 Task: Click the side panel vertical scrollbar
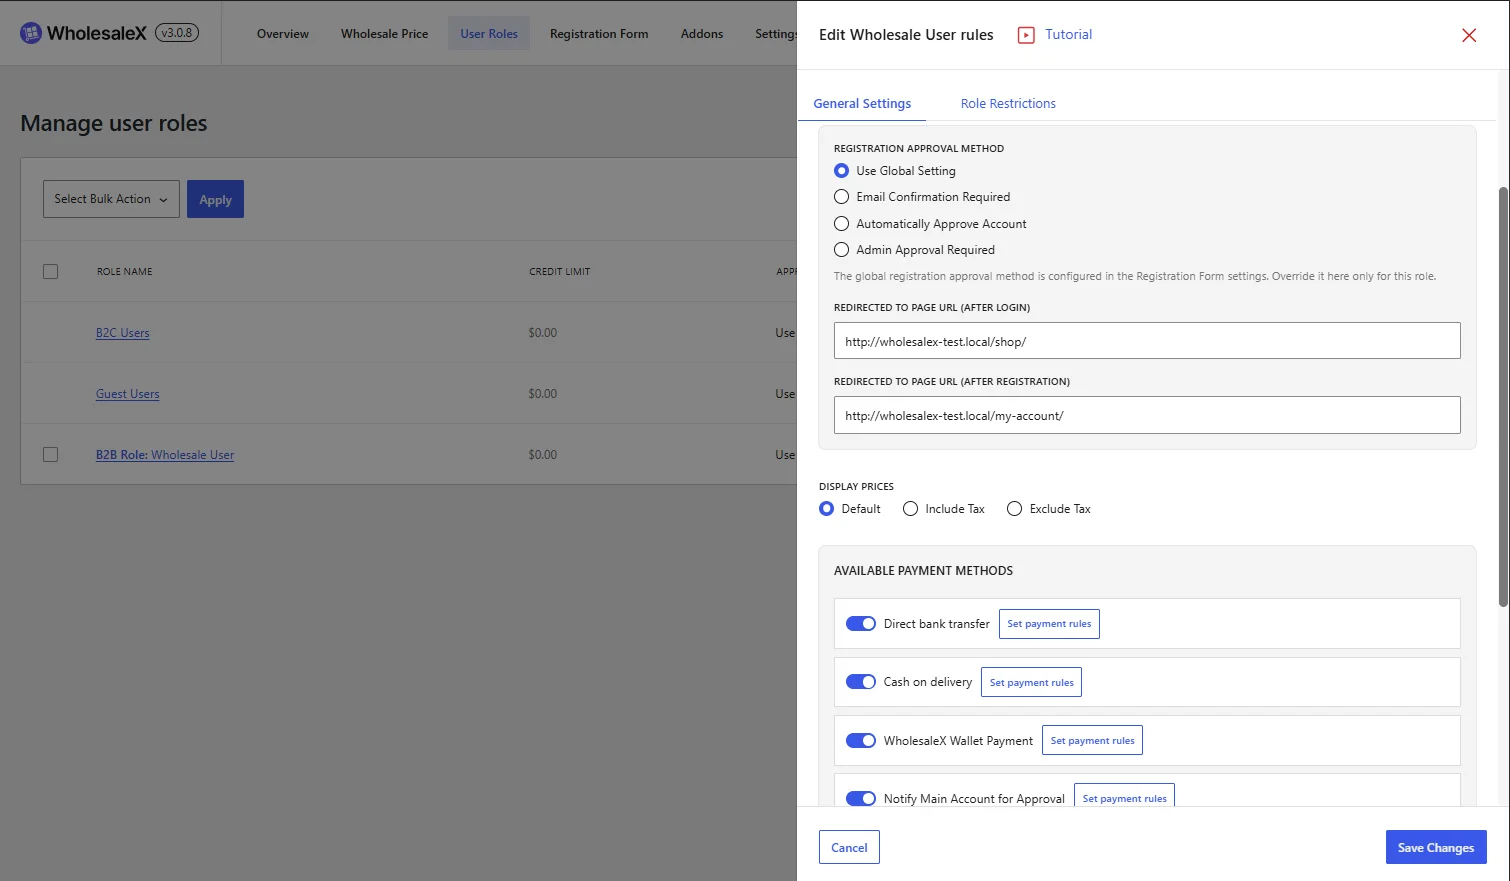[x=1503, y=396]
